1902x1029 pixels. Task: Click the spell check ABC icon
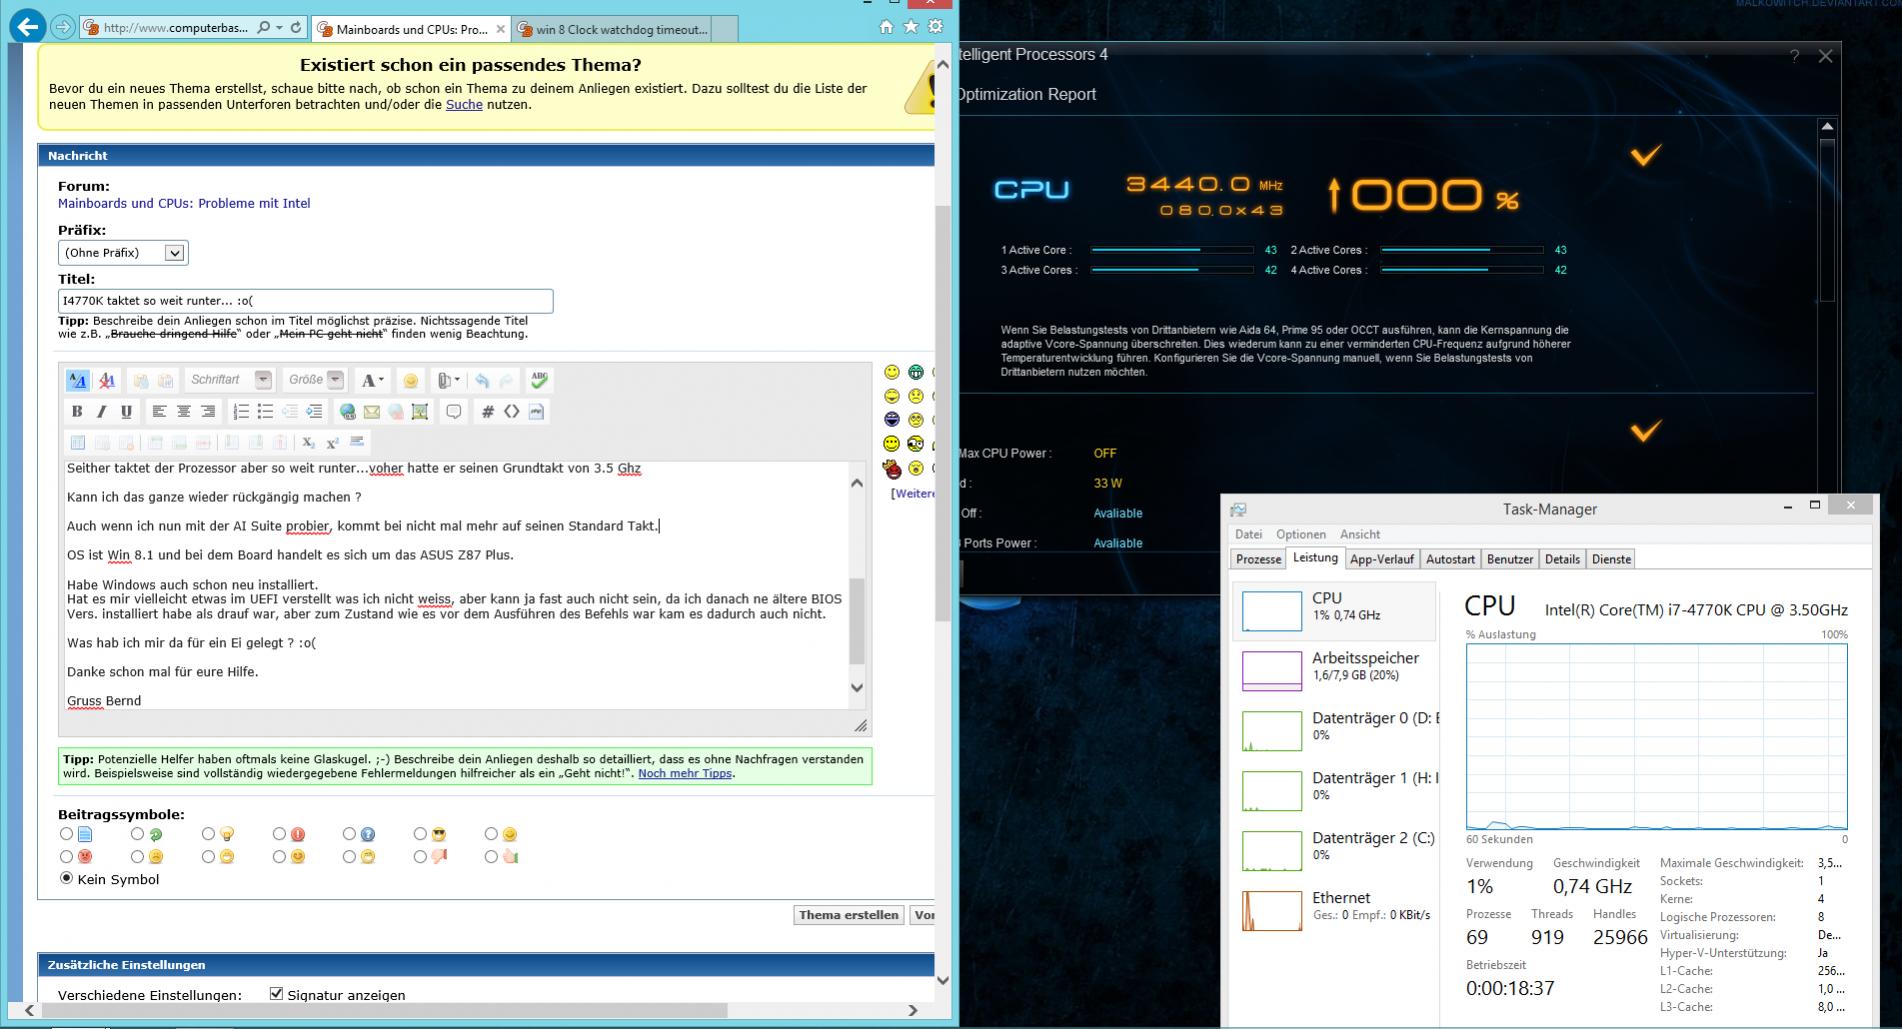539,380
